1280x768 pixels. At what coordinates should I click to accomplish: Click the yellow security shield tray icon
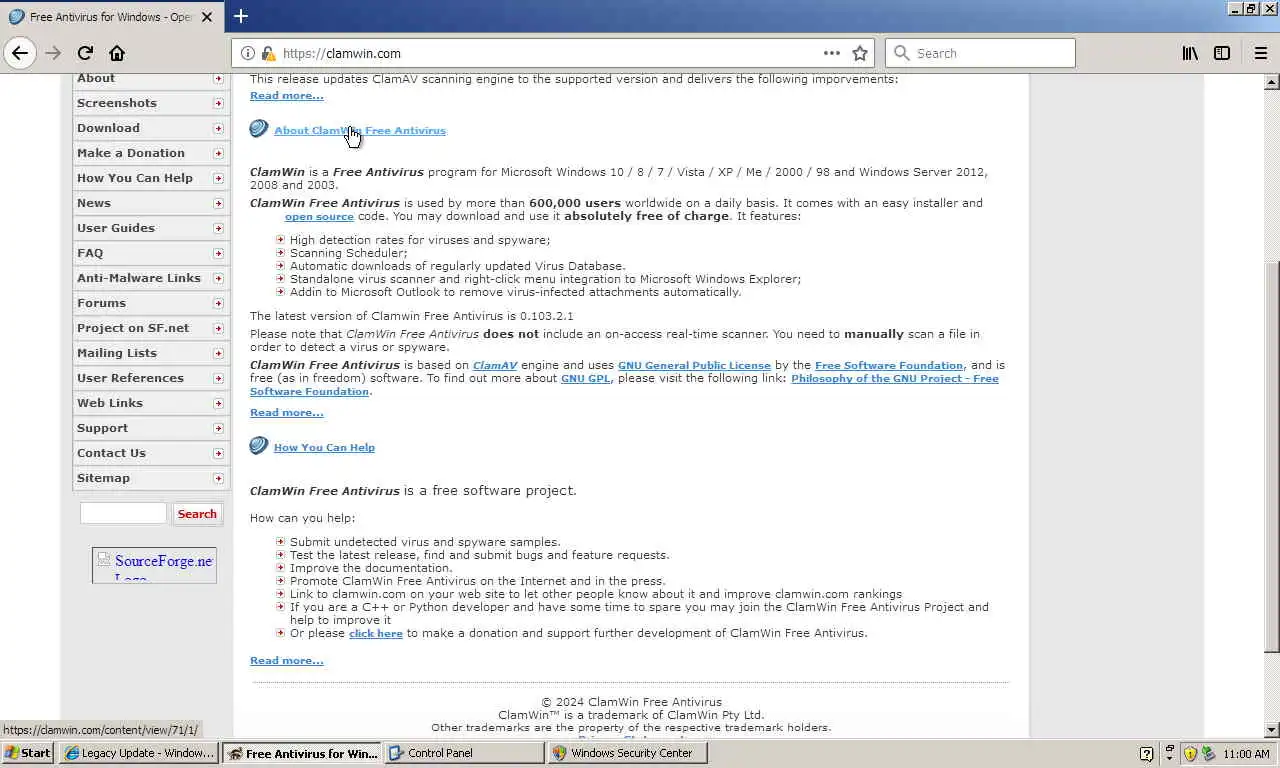point(1190,754)
